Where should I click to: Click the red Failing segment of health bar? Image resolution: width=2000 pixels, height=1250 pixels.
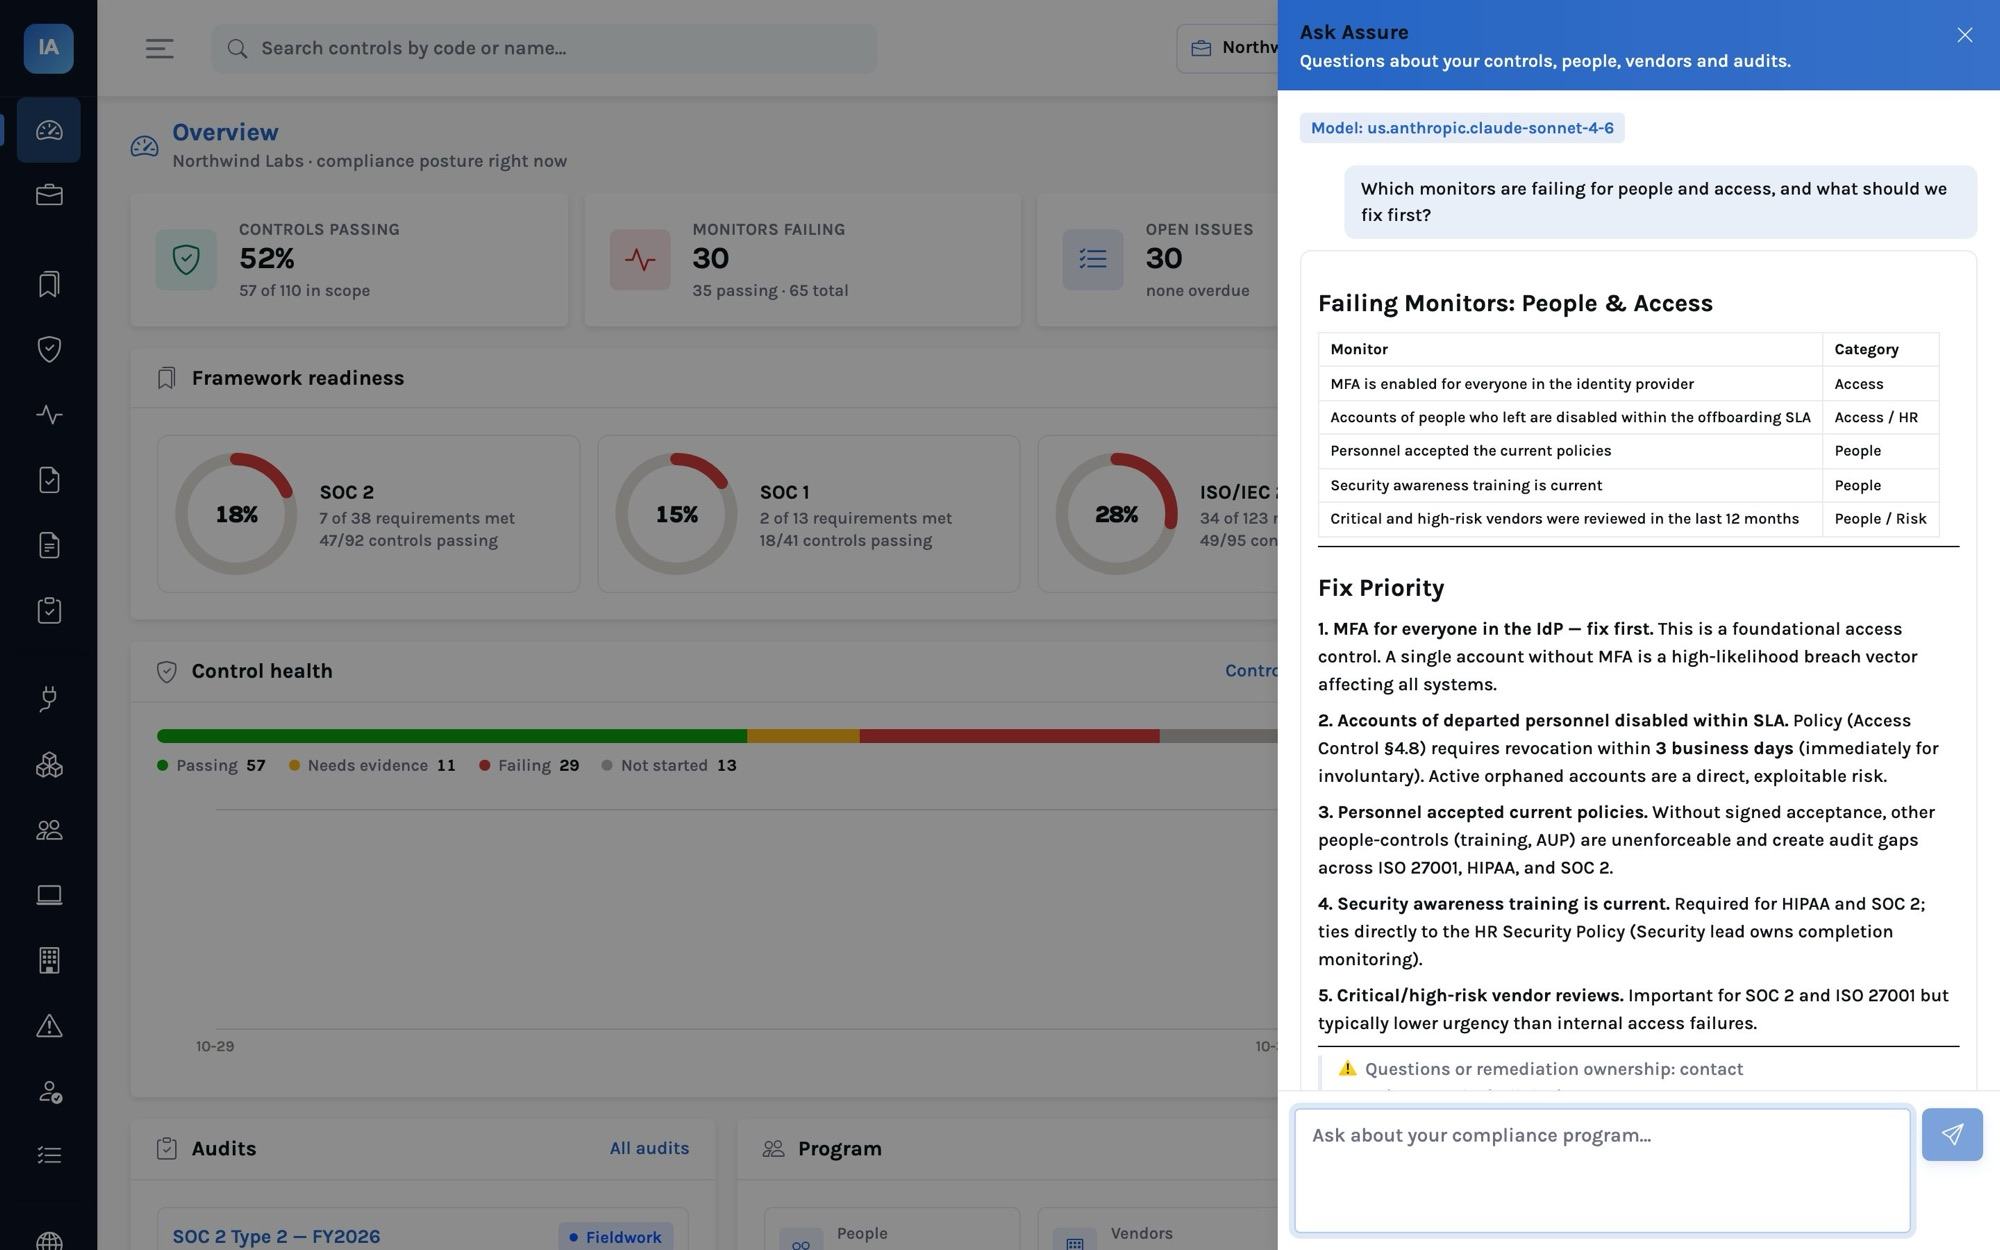[1009, 736]
